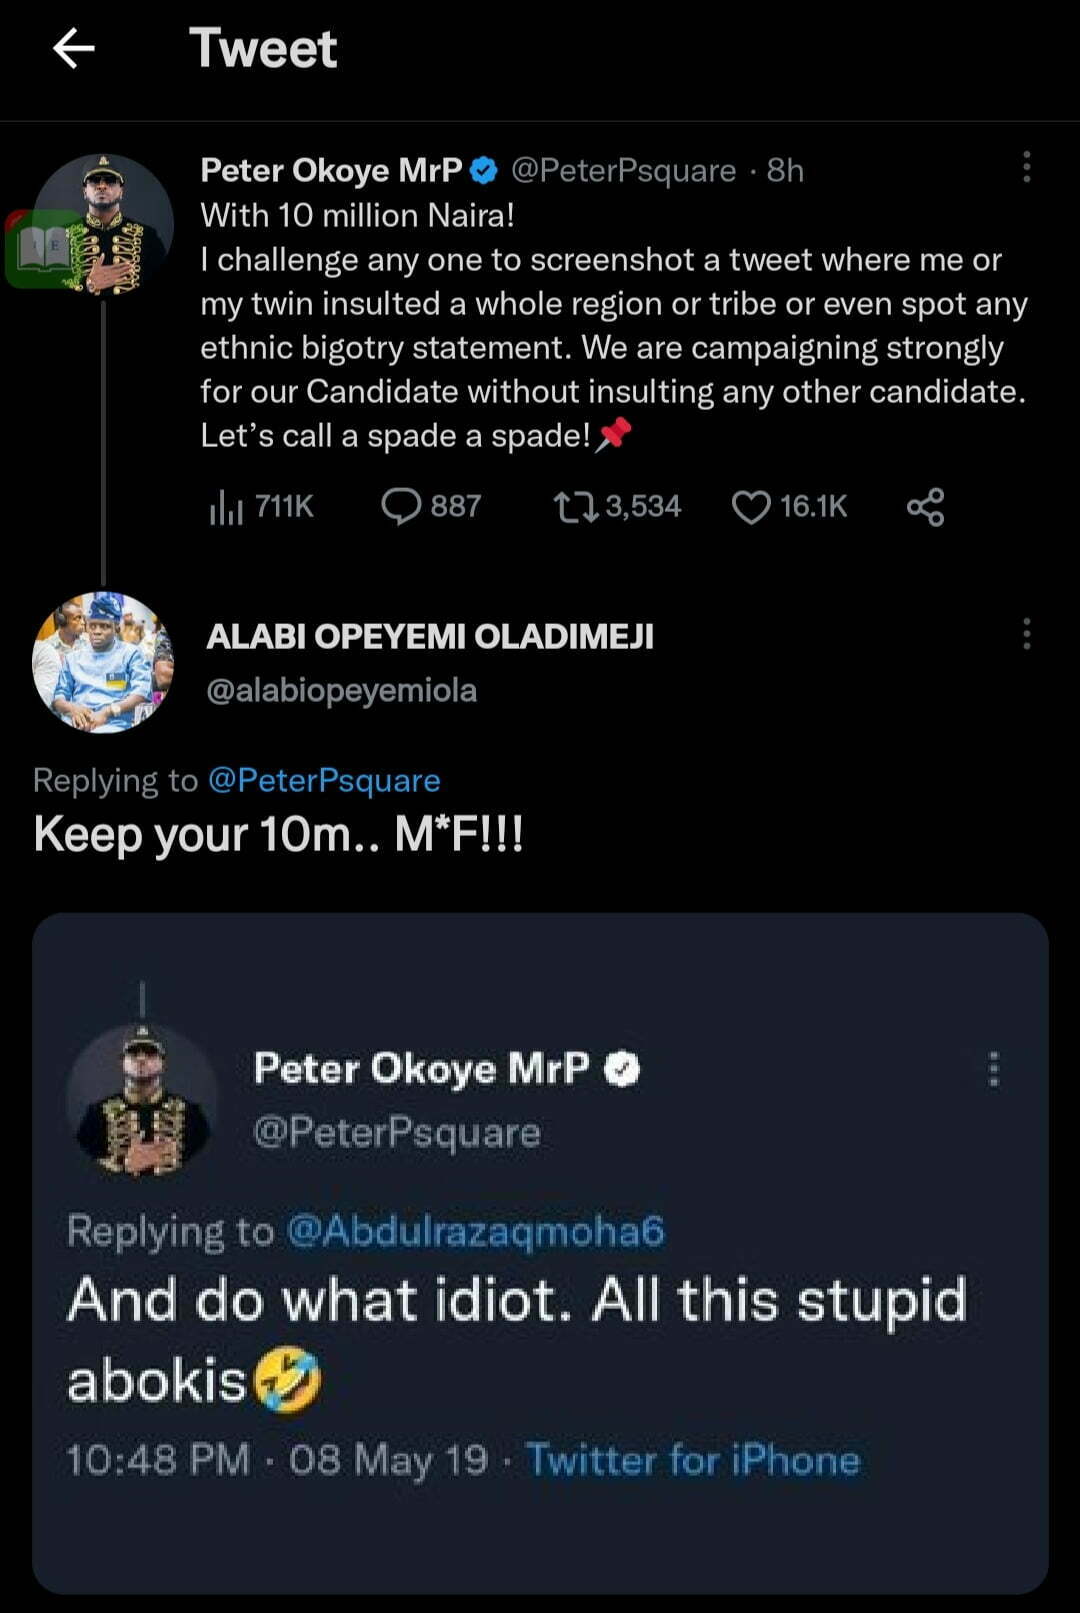Open the embedded screenshot image of old tweet
Image resolution: width=1080 pixels, height=1613 pixels.
(540, 1252)
